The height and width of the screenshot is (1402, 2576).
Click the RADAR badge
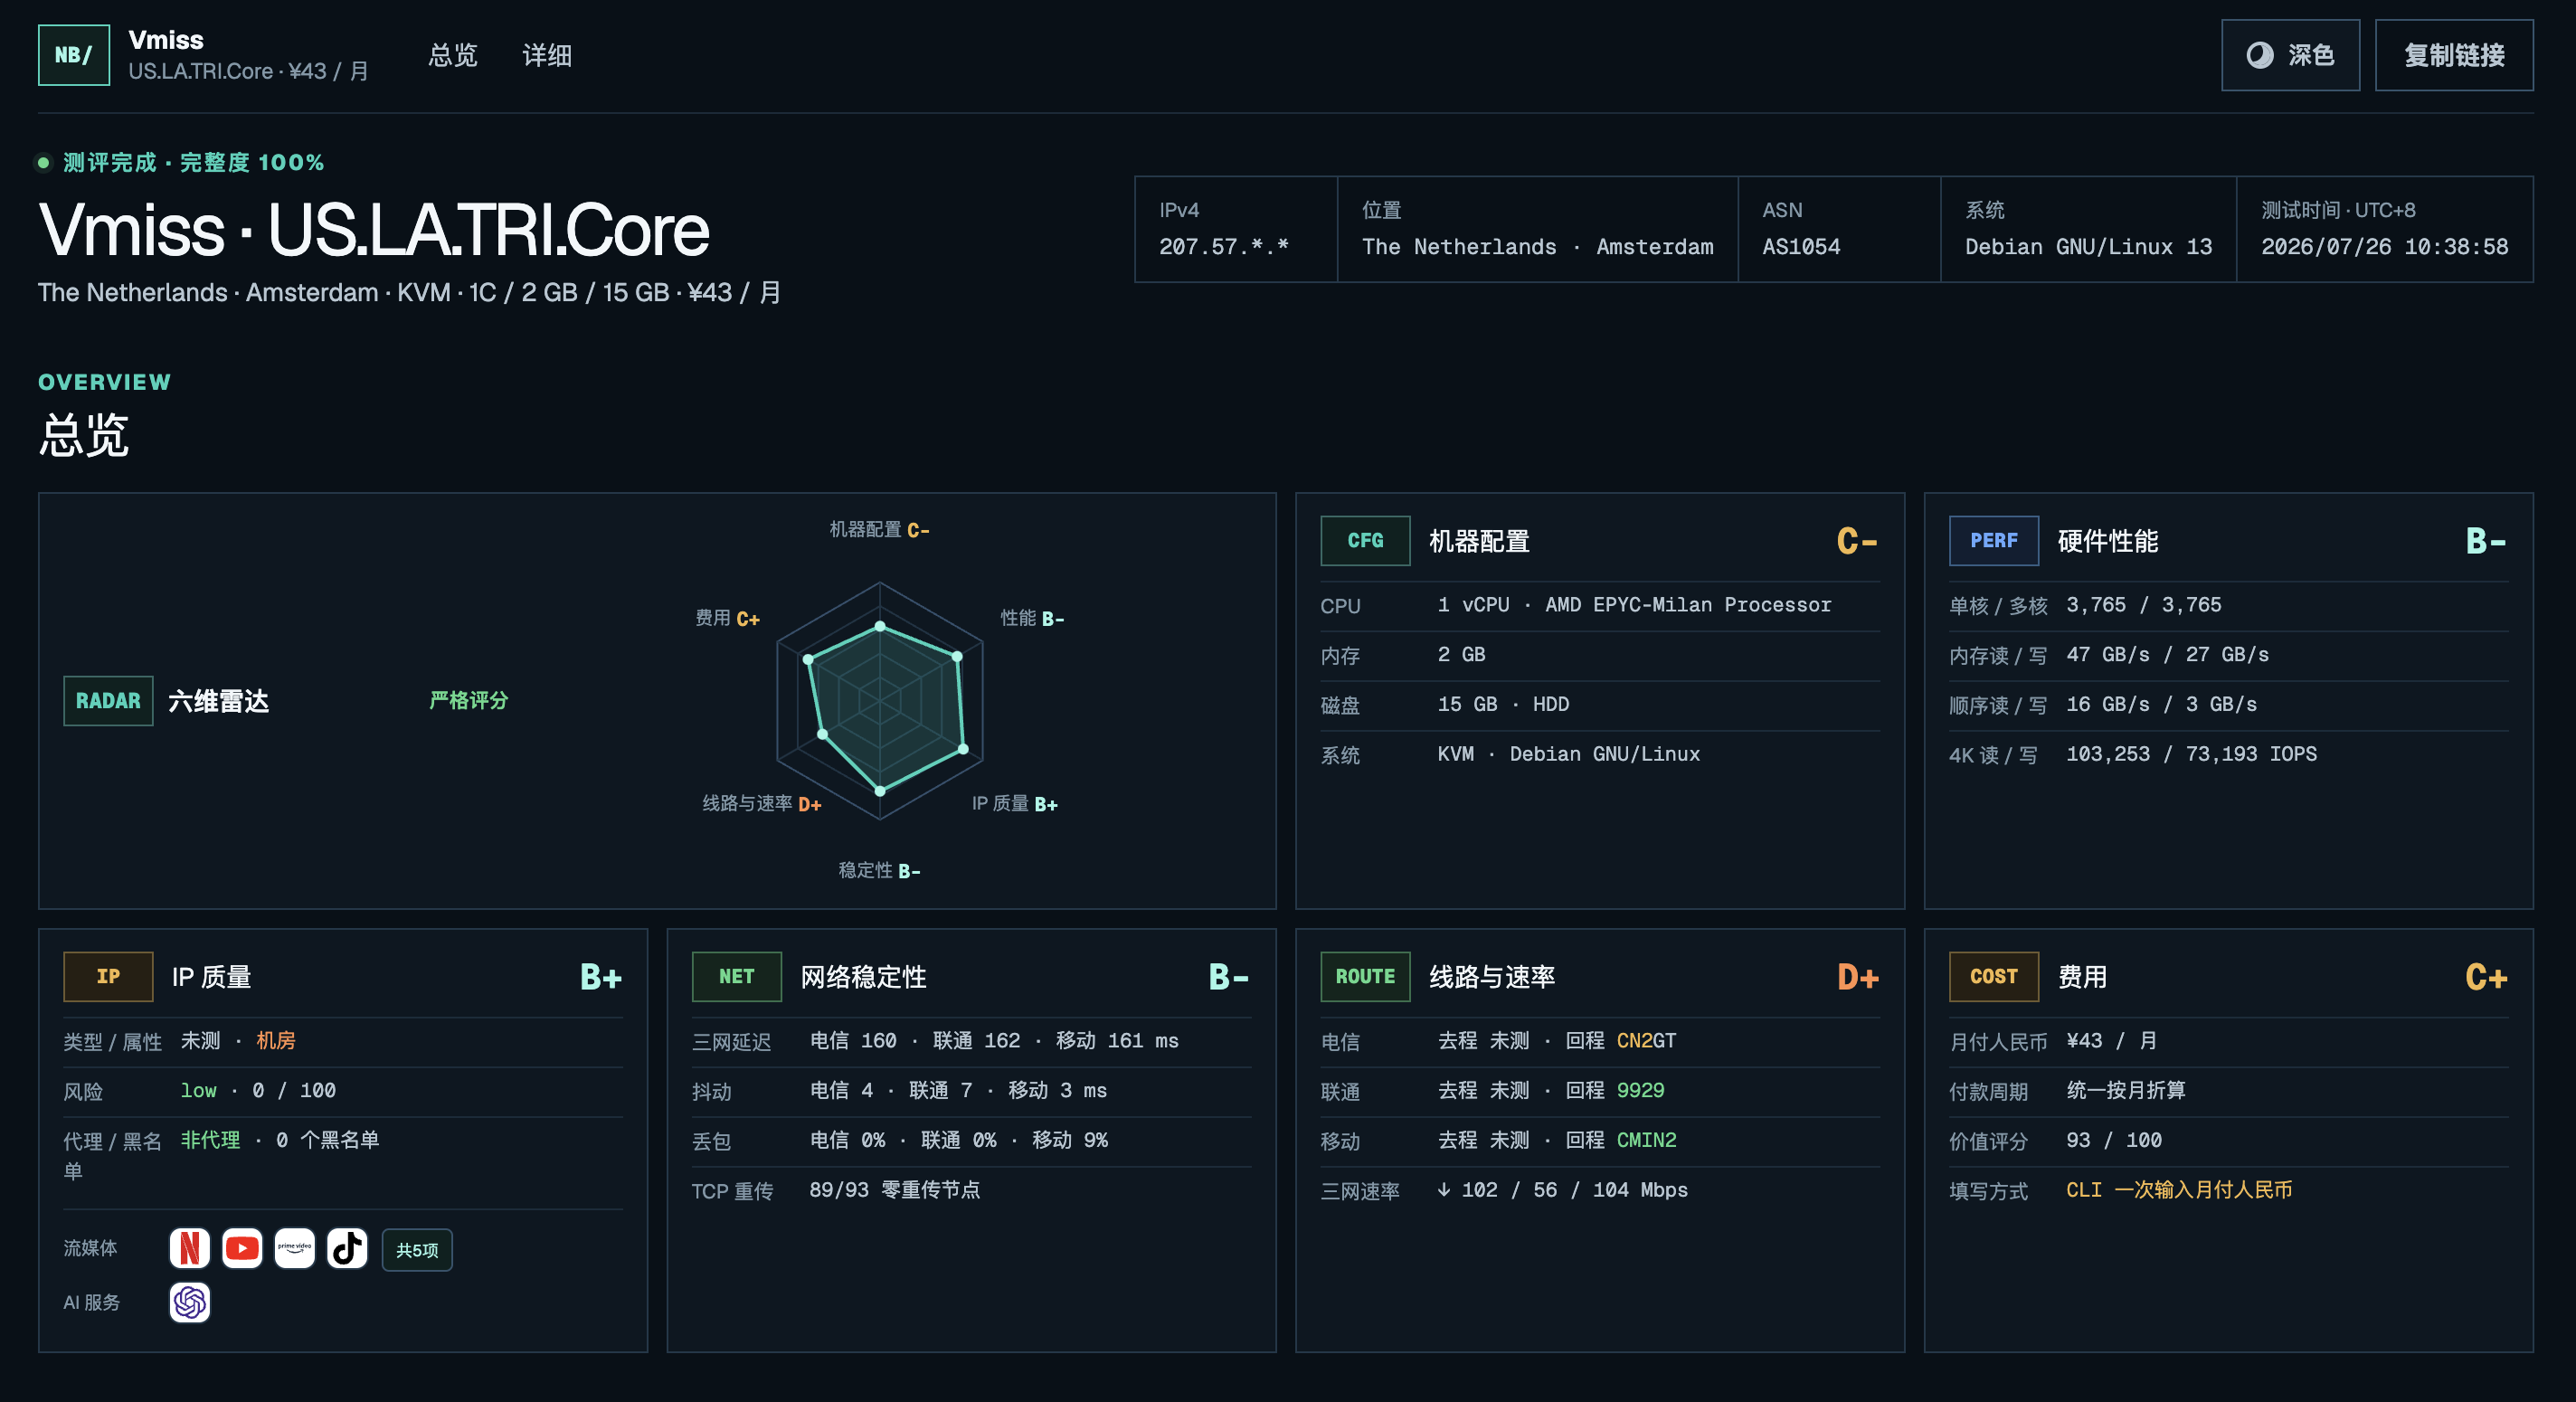click(x=108, y=701)
